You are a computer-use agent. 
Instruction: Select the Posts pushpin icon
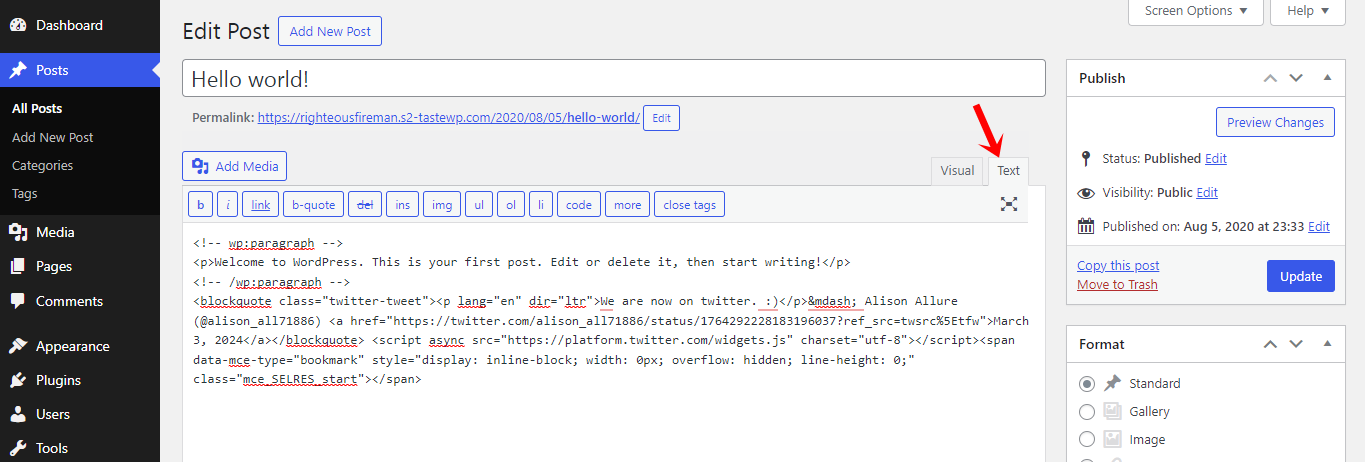(18, 71)
